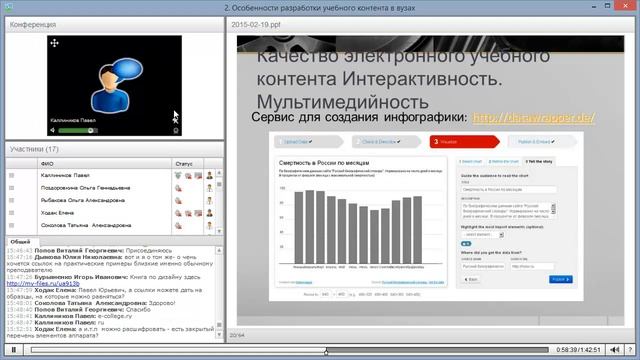This screenshot has width=640, height=360.
Task: Click the speaker icon under the presenter video
Action: (53, 131)
